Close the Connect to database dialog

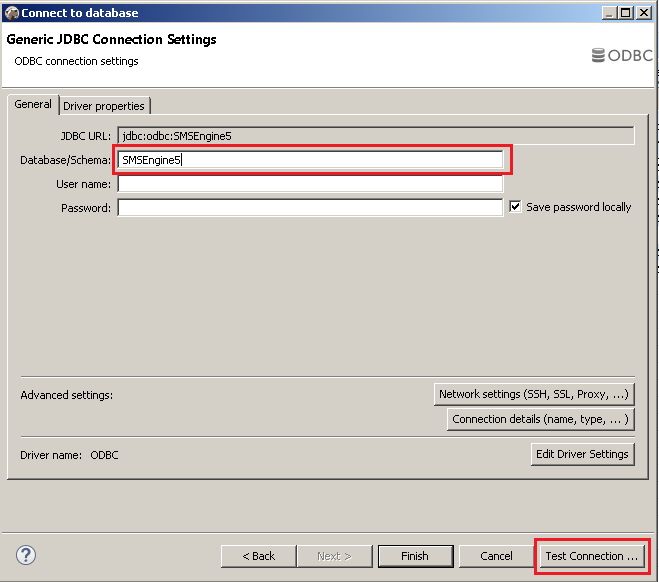(644, 13)
